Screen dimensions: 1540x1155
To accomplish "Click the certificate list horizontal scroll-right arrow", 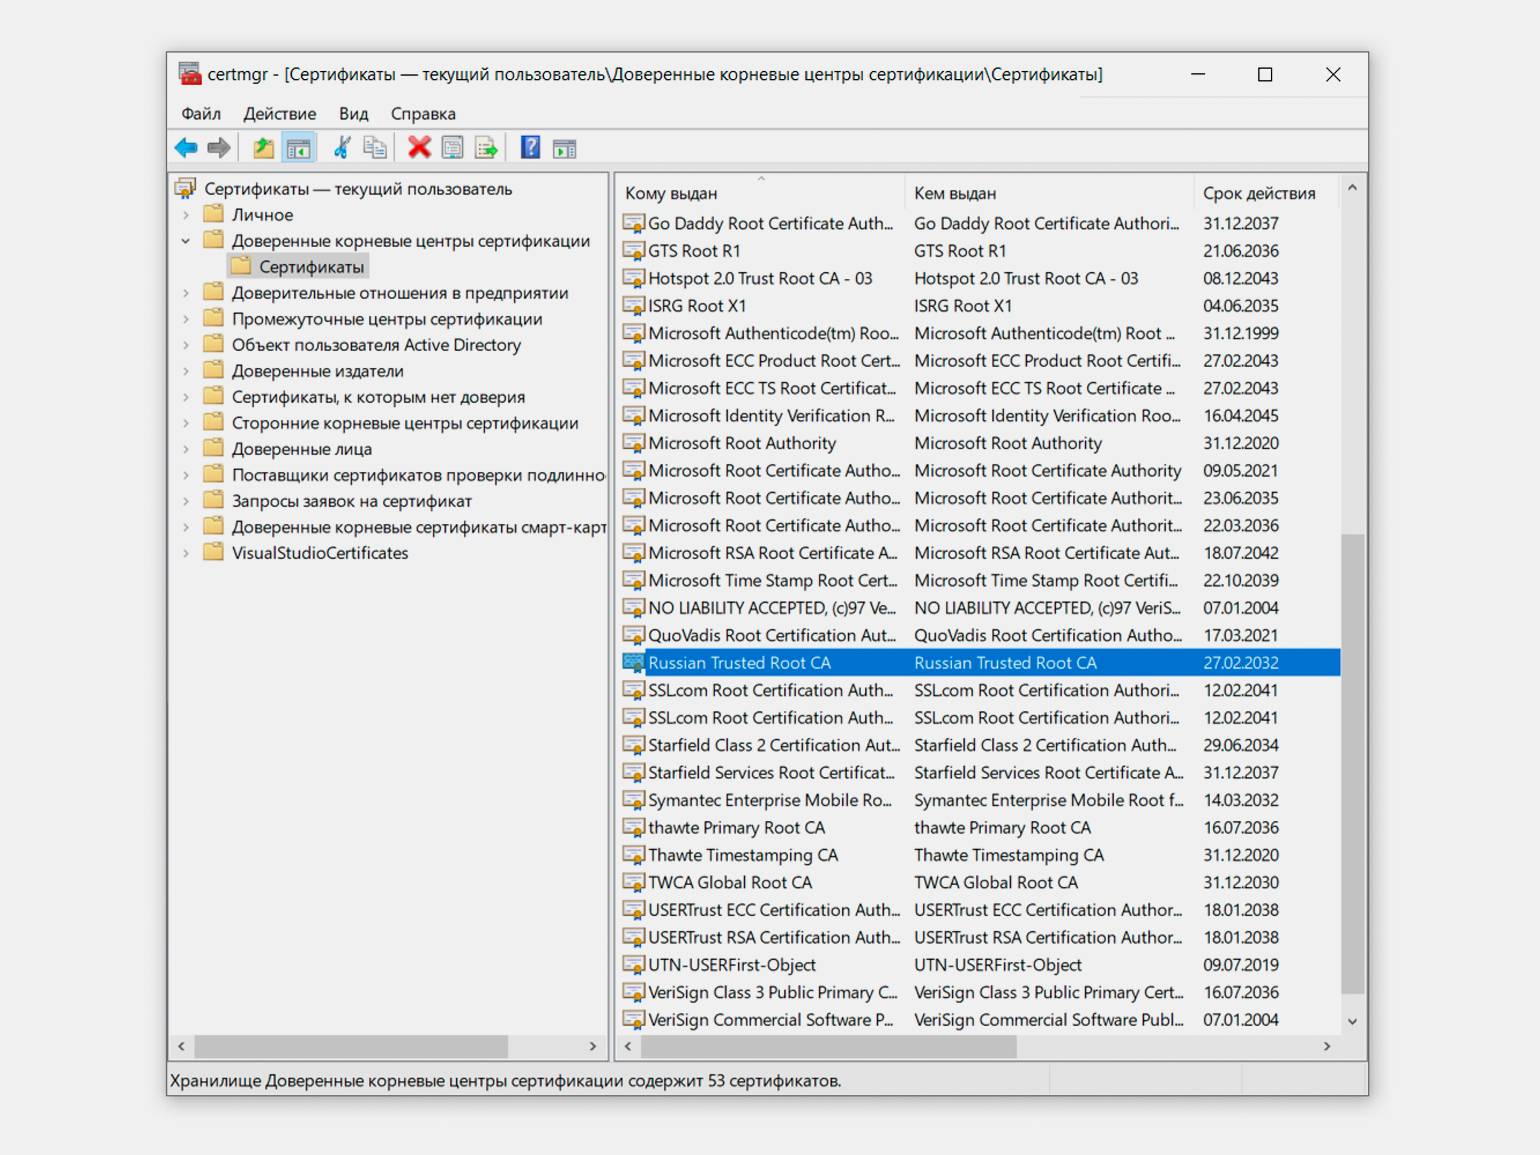I will [1327, 1046].
